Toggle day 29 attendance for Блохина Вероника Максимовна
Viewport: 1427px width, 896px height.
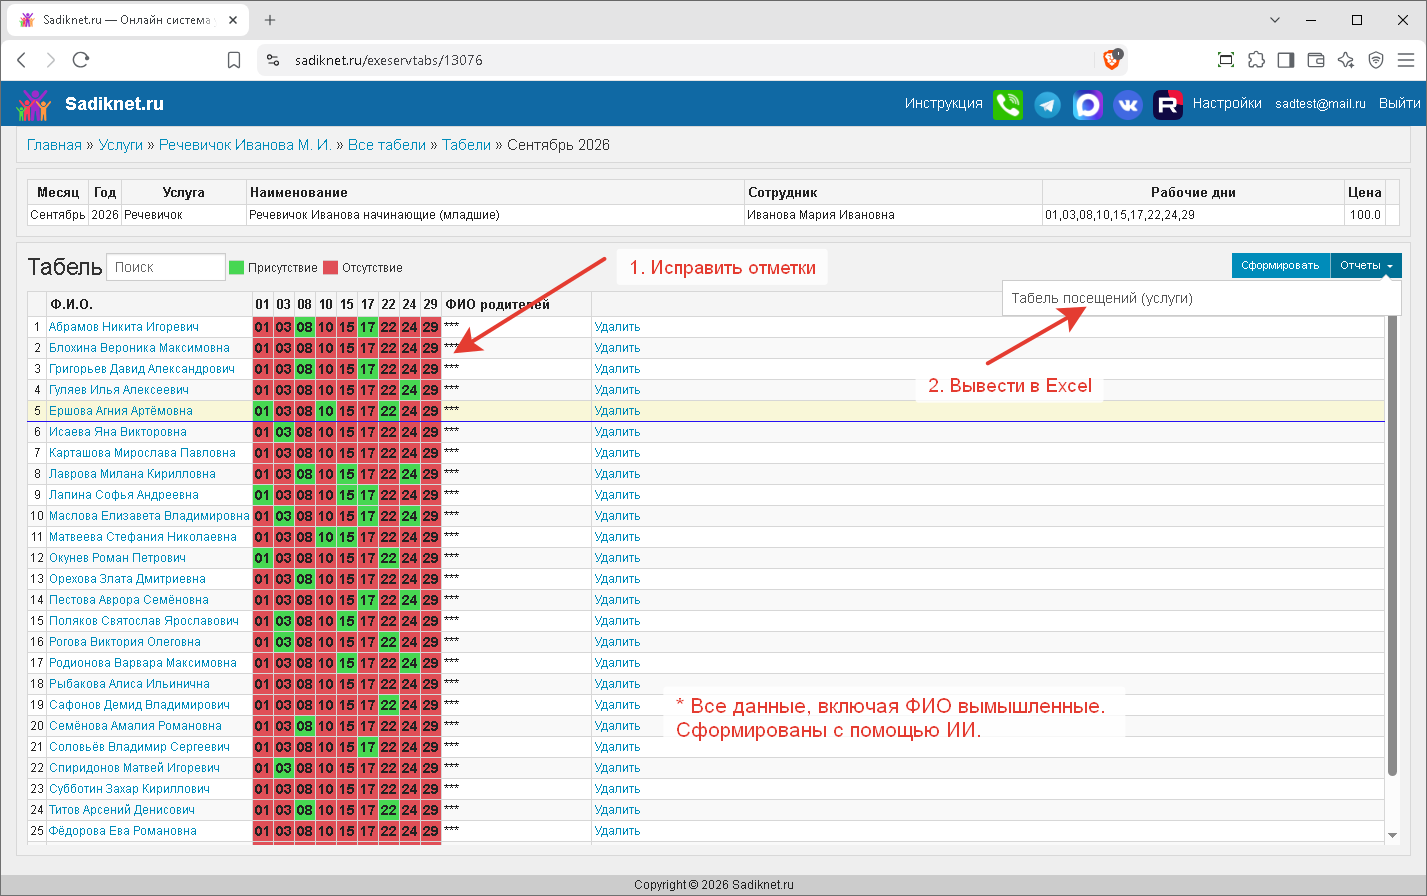tap(430, 348)
